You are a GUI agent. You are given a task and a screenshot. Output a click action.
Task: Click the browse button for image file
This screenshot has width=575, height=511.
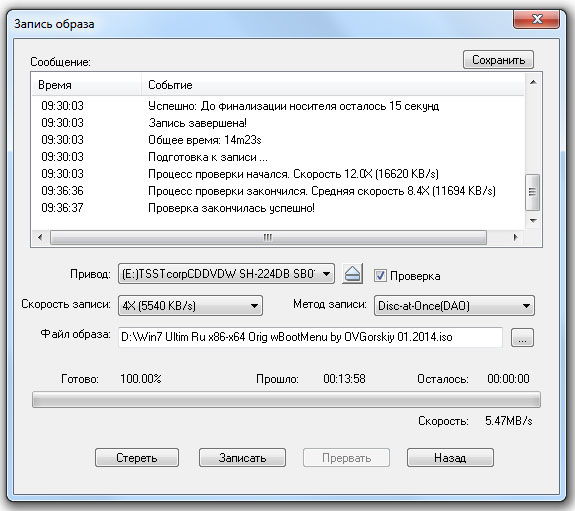tap(522, 337)
